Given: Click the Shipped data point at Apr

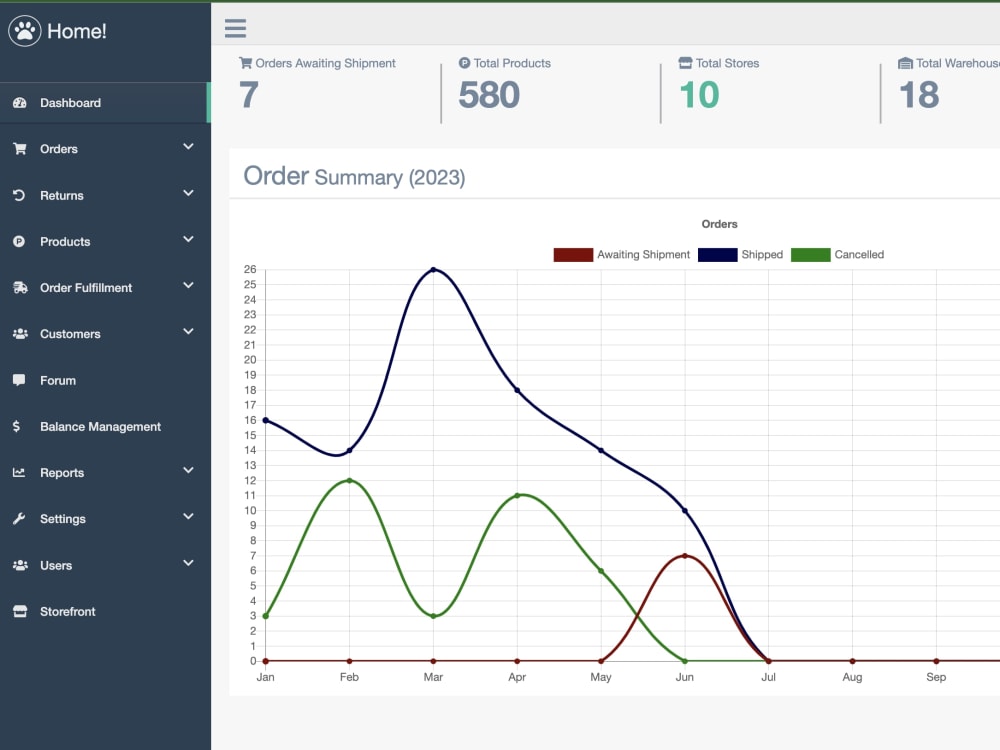Looking at the screenshot, I should pyautogui.click(x=517, y=390).
